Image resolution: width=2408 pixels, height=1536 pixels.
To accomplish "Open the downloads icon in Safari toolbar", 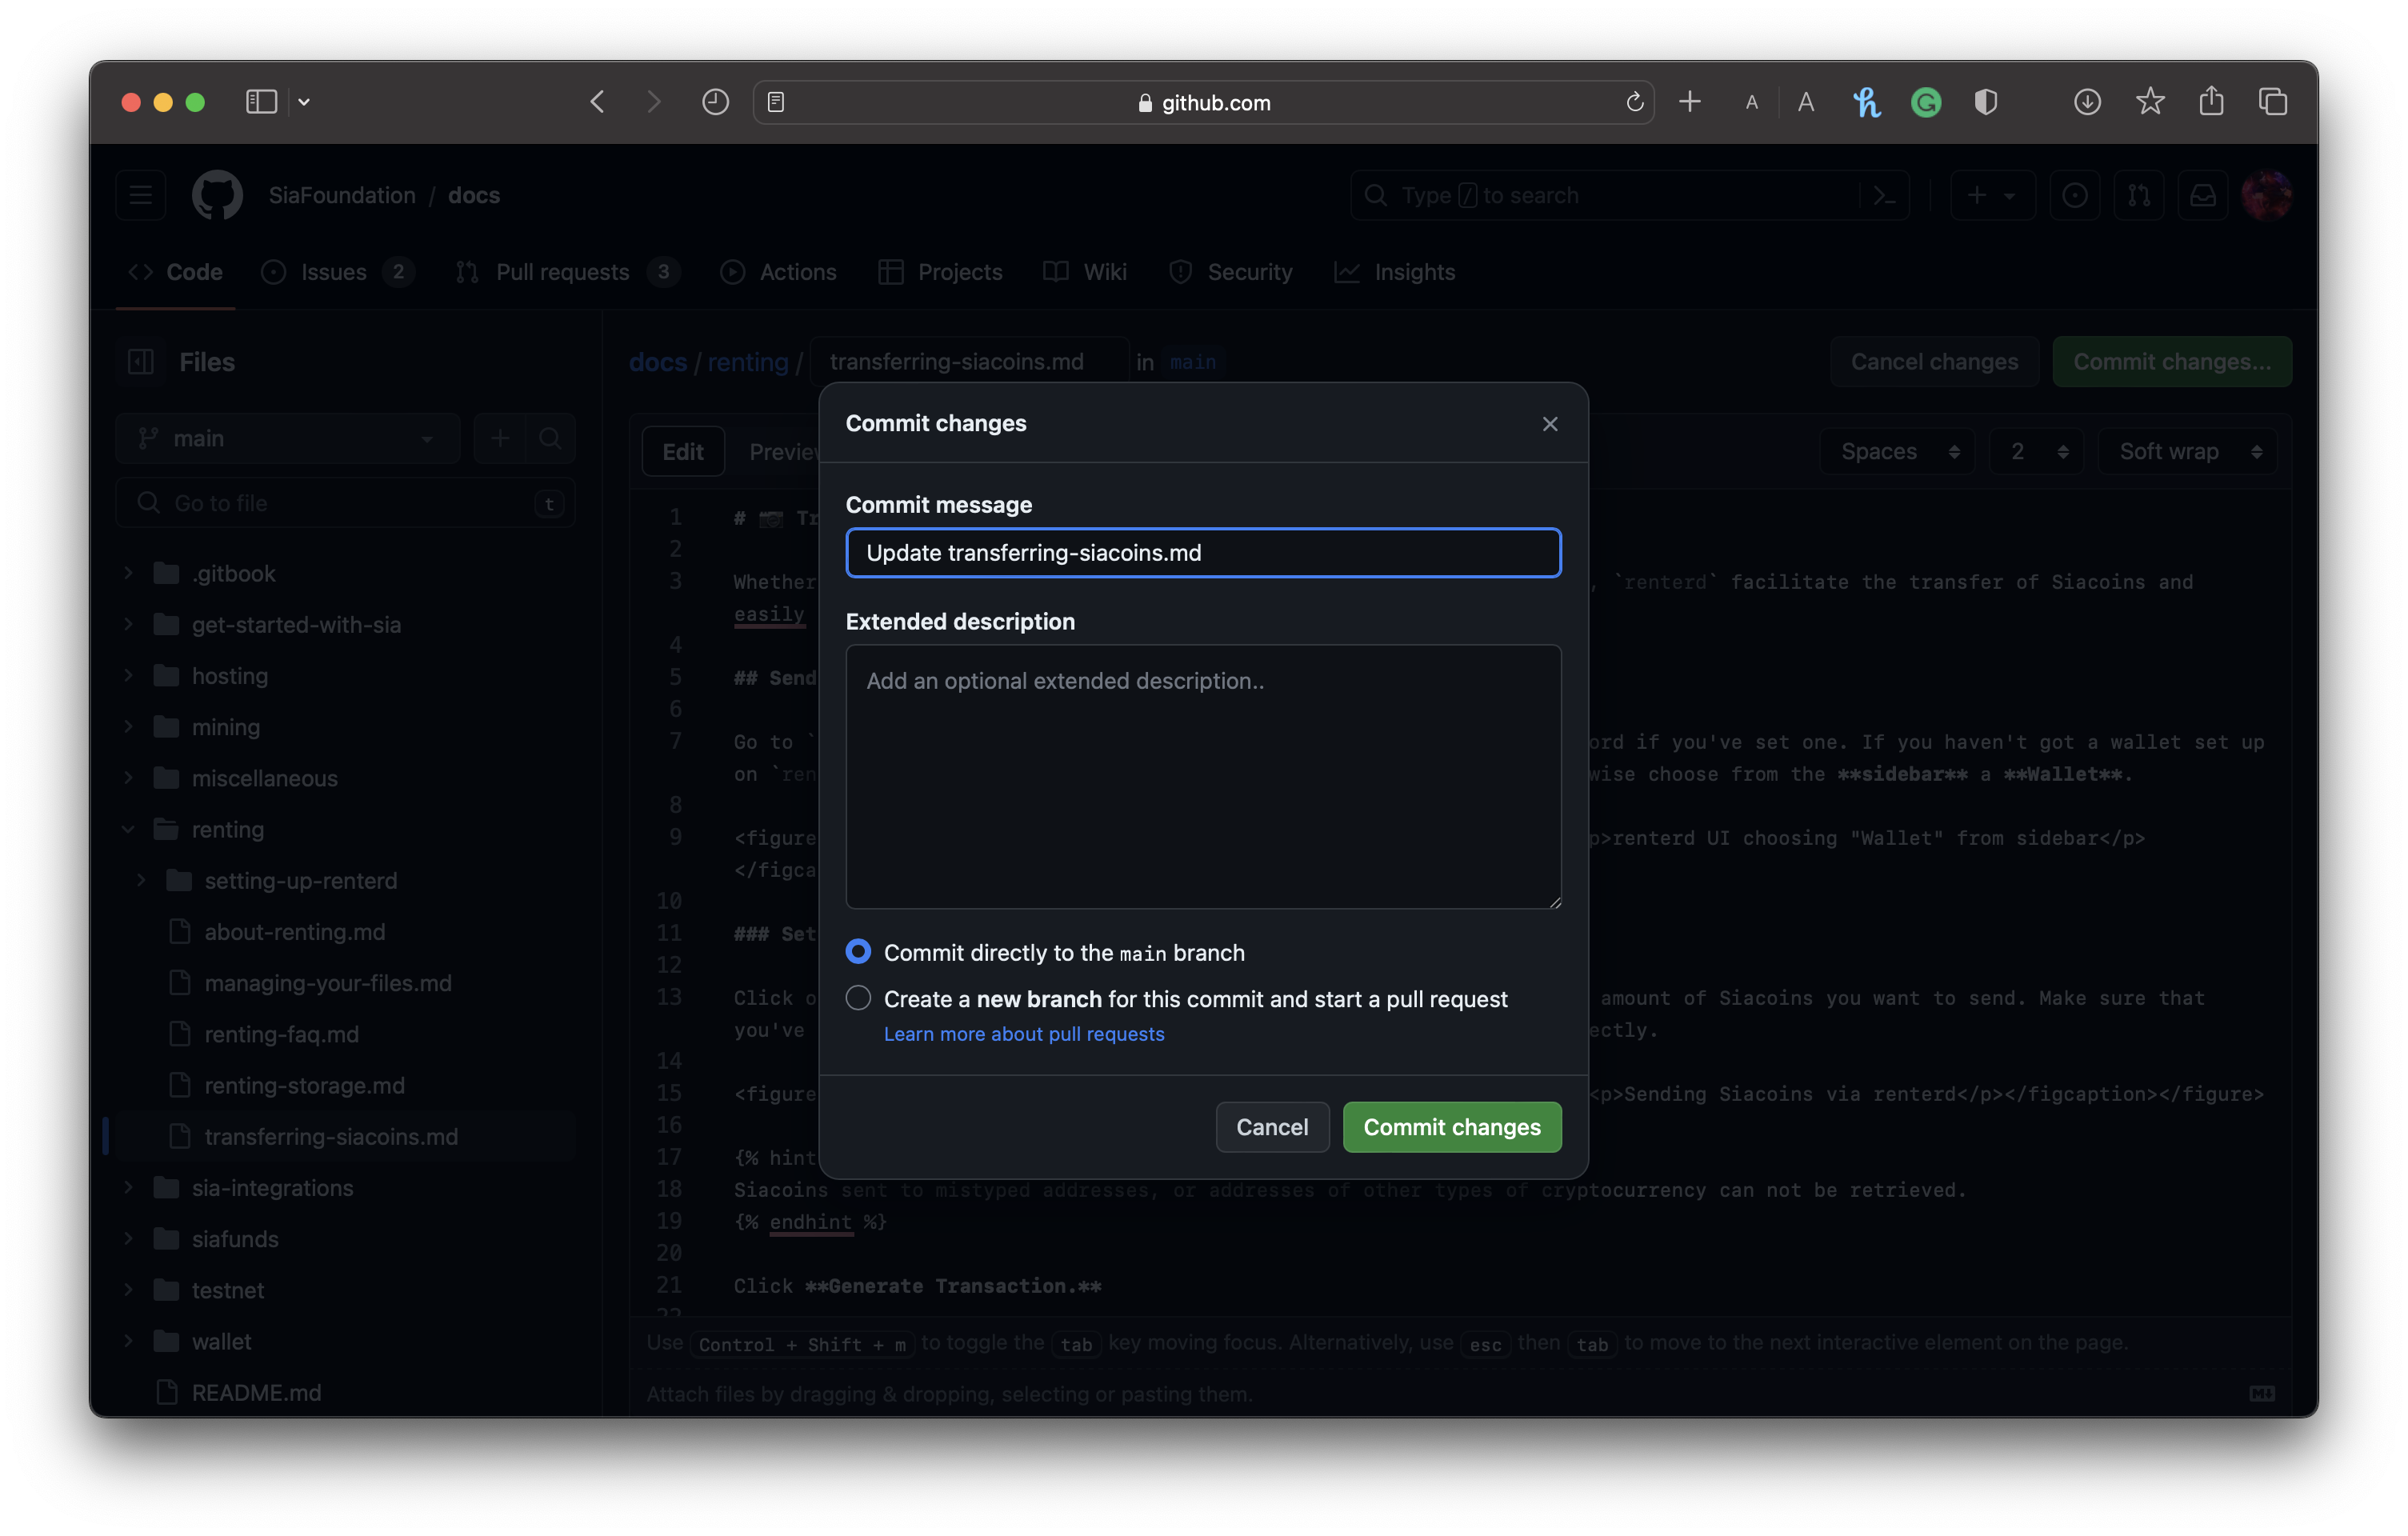I will pyautogui.click(x=2086, y=102).
